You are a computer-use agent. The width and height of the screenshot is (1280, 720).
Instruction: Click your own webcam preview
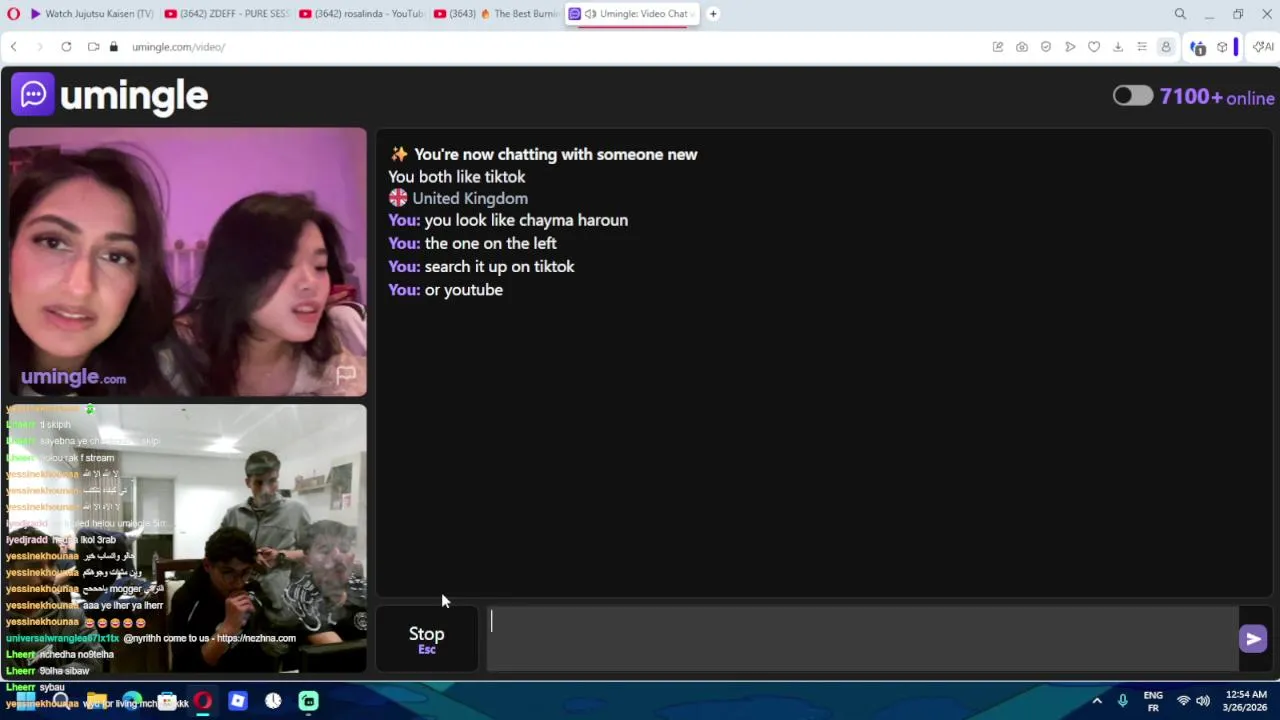click(188, 538)
